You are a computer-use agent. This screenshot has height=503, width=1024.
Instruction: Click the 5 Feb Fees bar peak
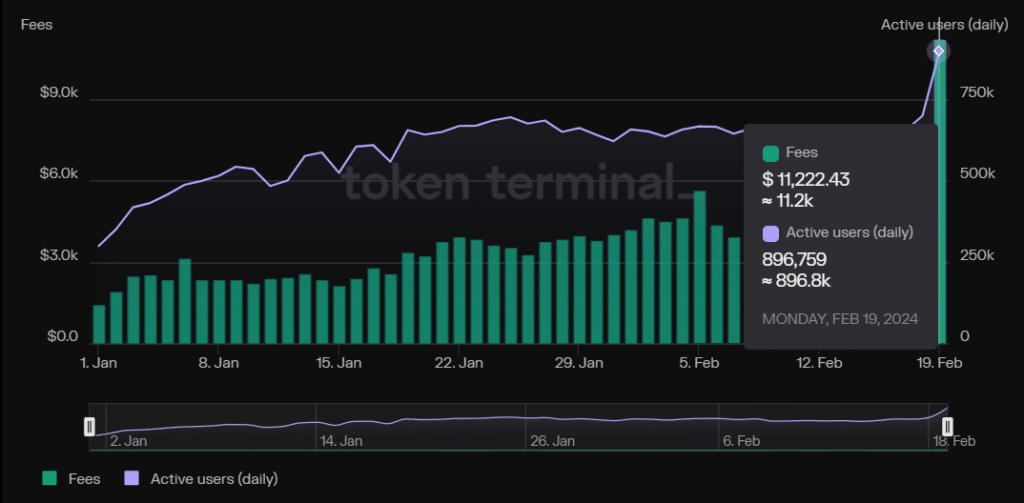coord(699,267)
